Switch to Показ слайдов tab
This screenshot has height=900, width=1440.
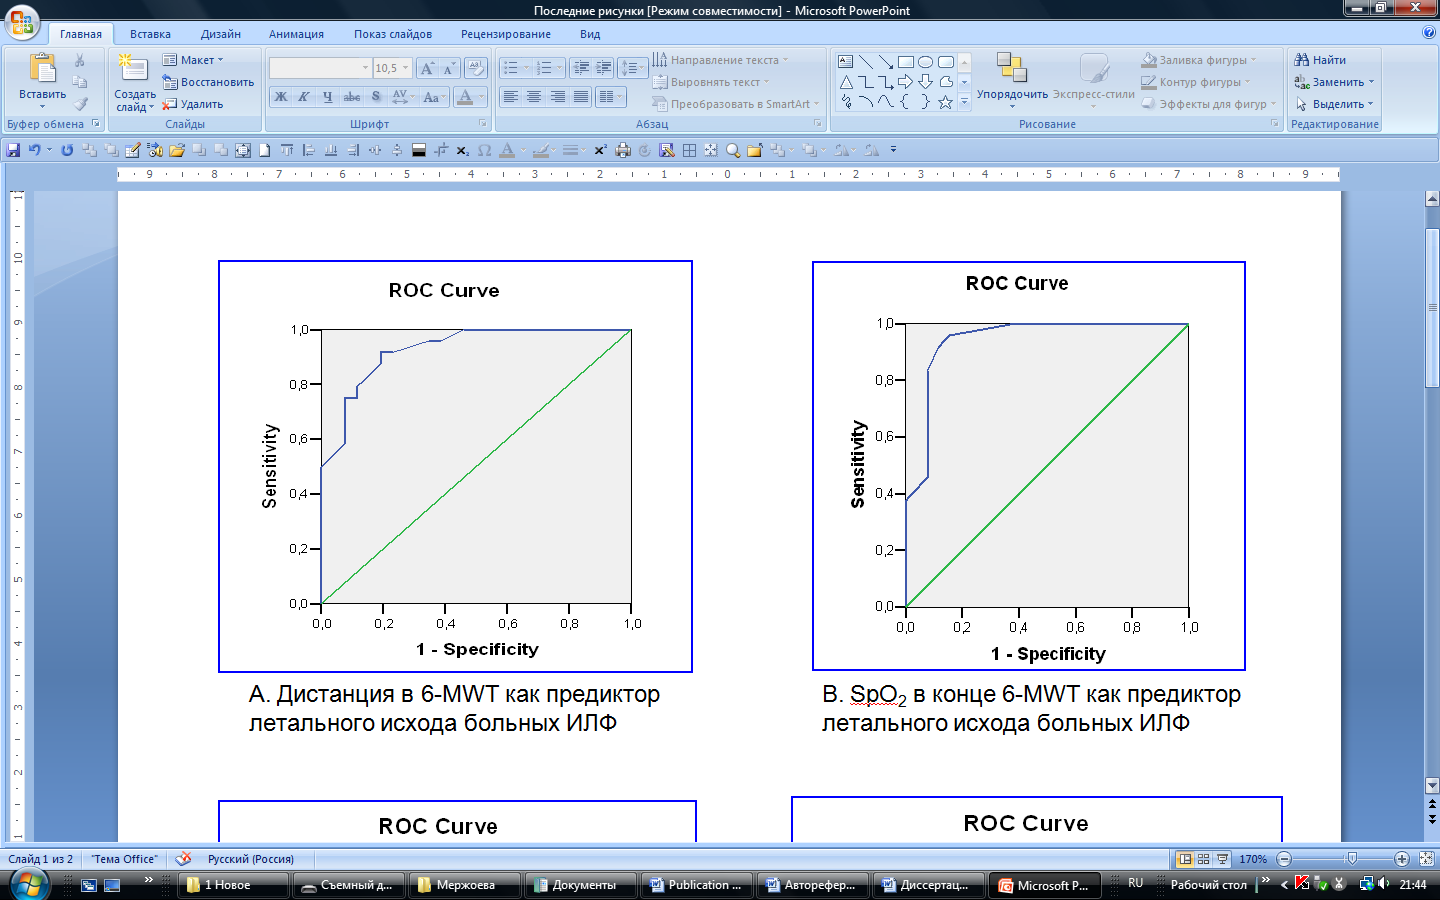click(393, 34)
